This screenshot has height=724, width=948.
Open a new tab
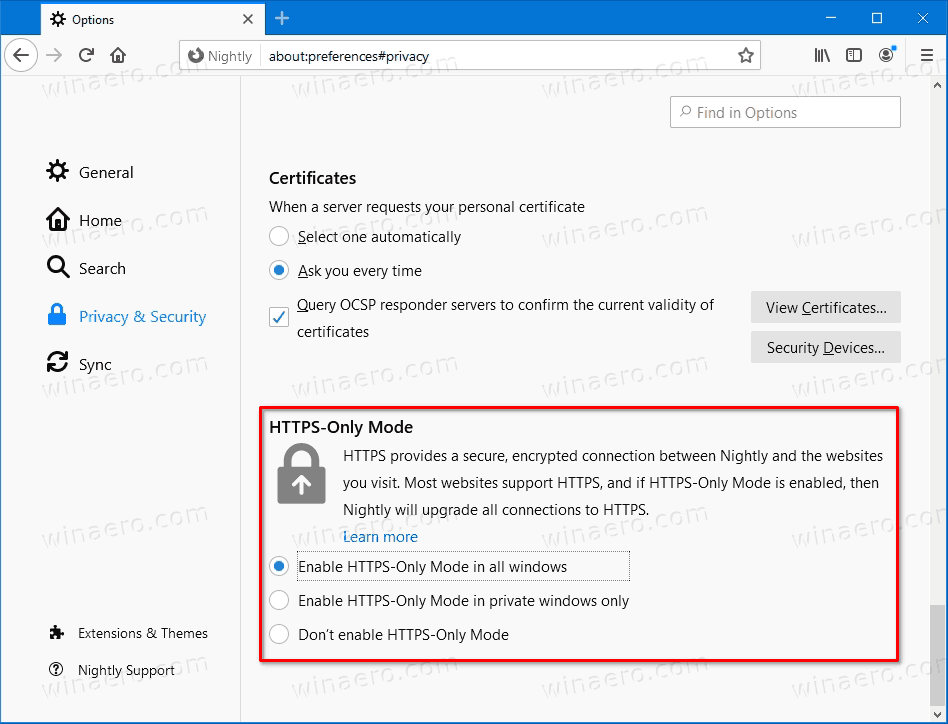(282, 18)
